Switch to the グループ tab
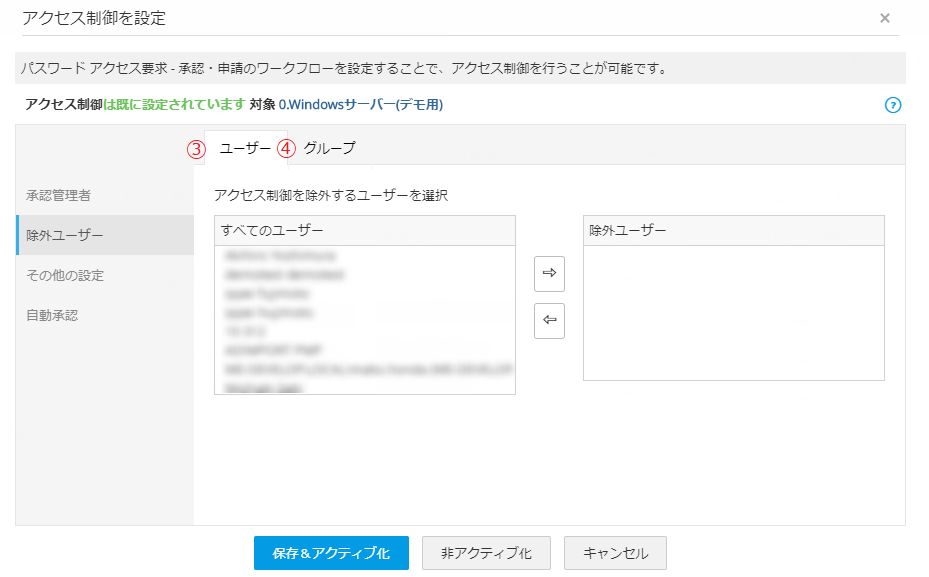 point(329,148)
